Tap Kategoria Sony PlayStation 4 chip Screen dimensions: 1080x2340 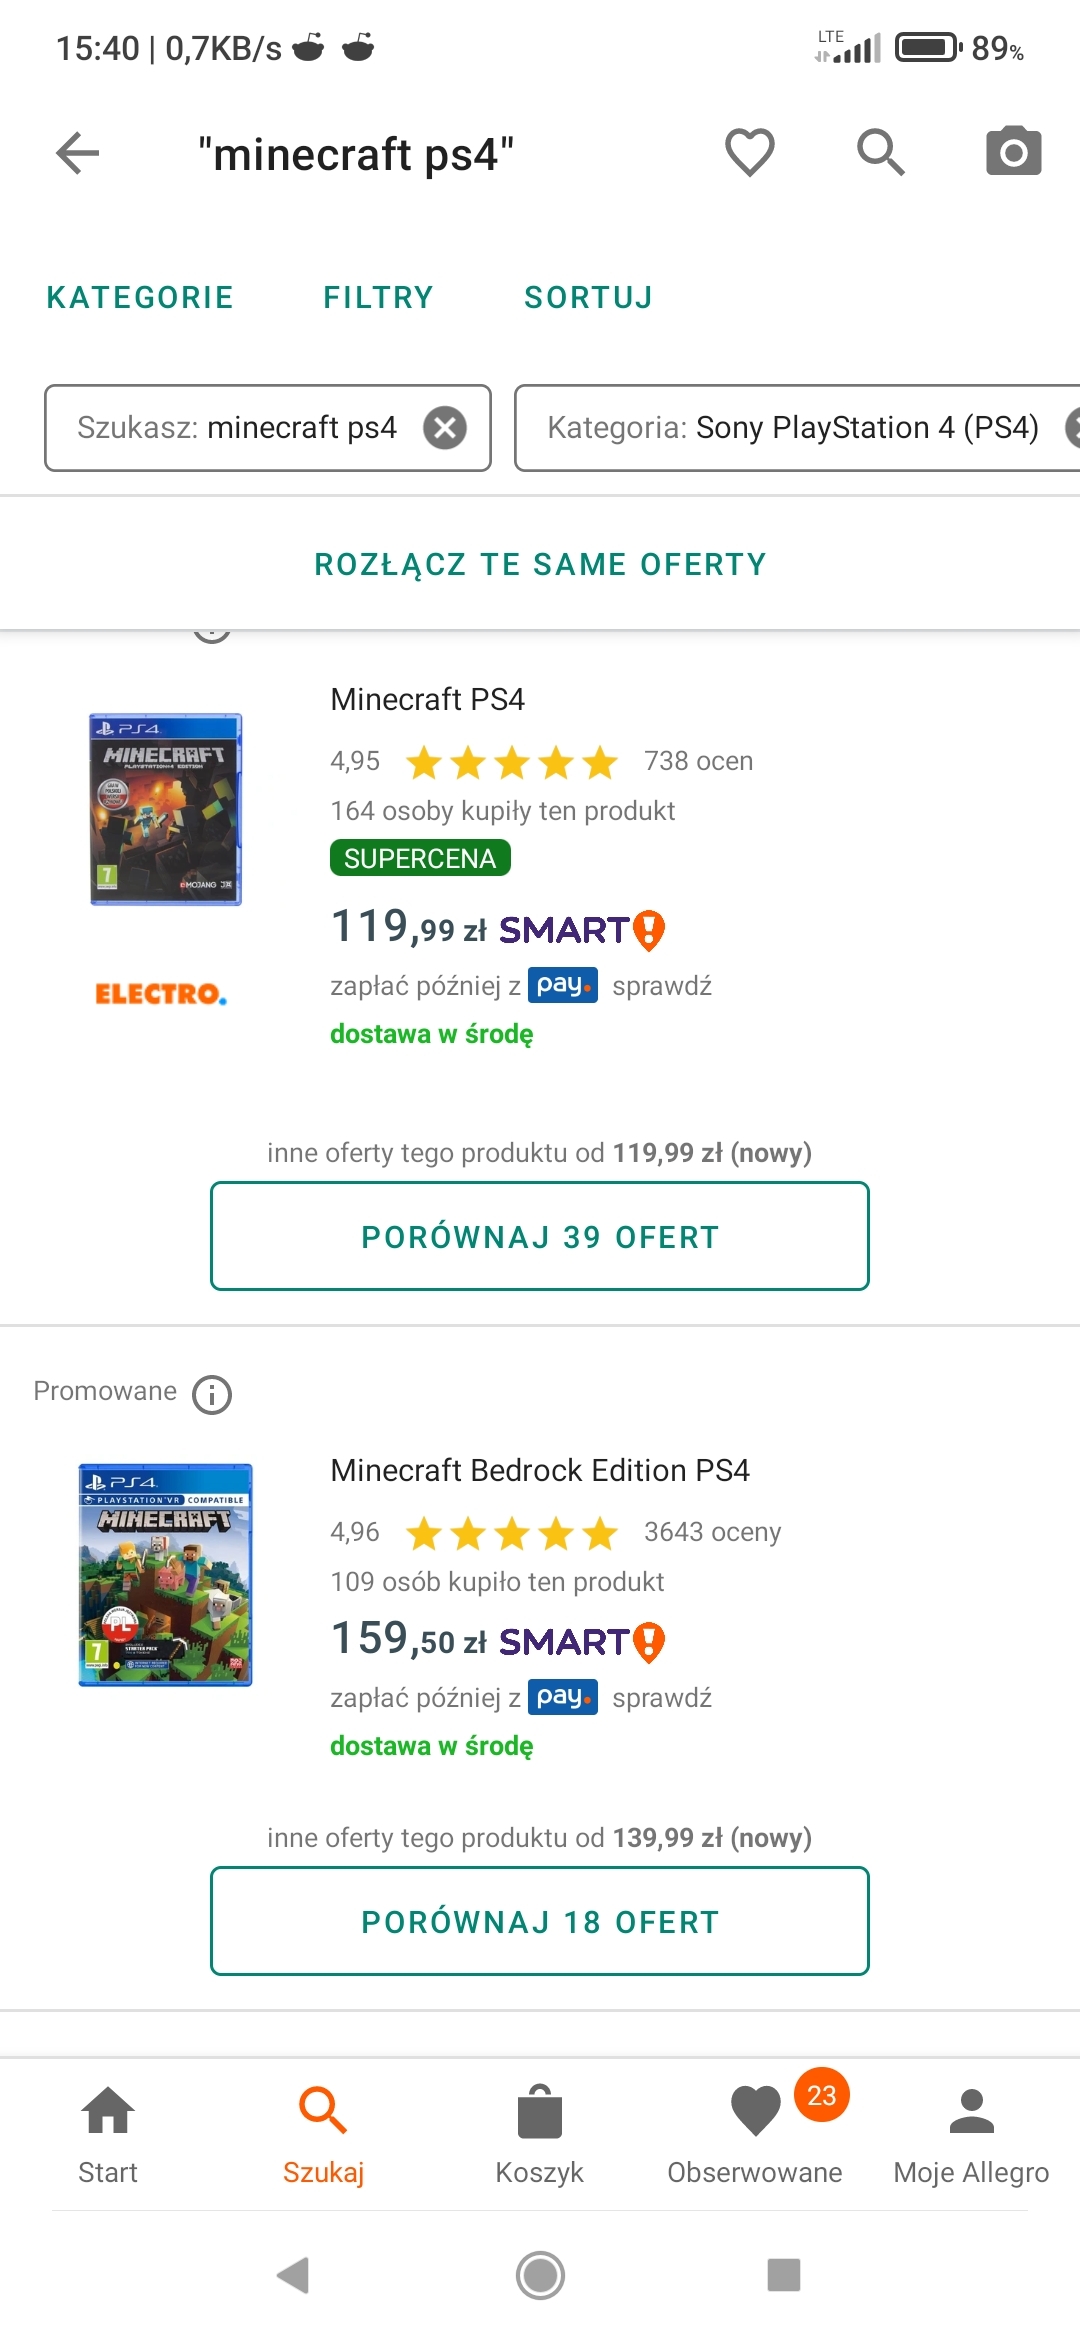coord(792,428)
